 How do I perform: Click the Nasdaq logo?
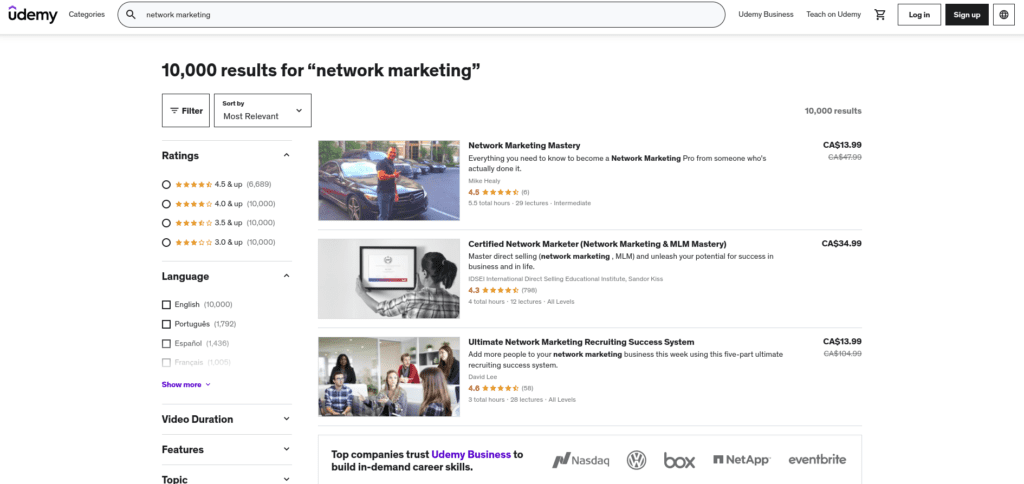click(x=581, y=460)
